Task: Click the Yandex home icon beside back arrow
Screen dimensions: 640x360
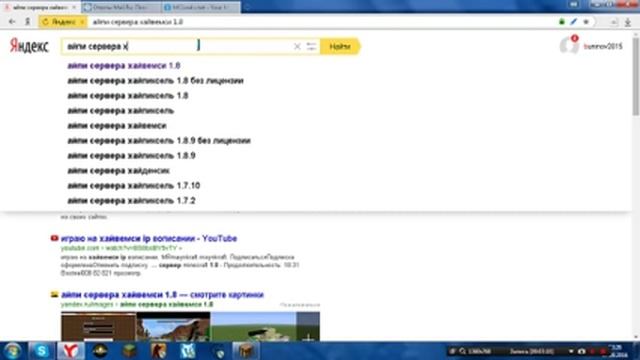Action: point(27,22)
